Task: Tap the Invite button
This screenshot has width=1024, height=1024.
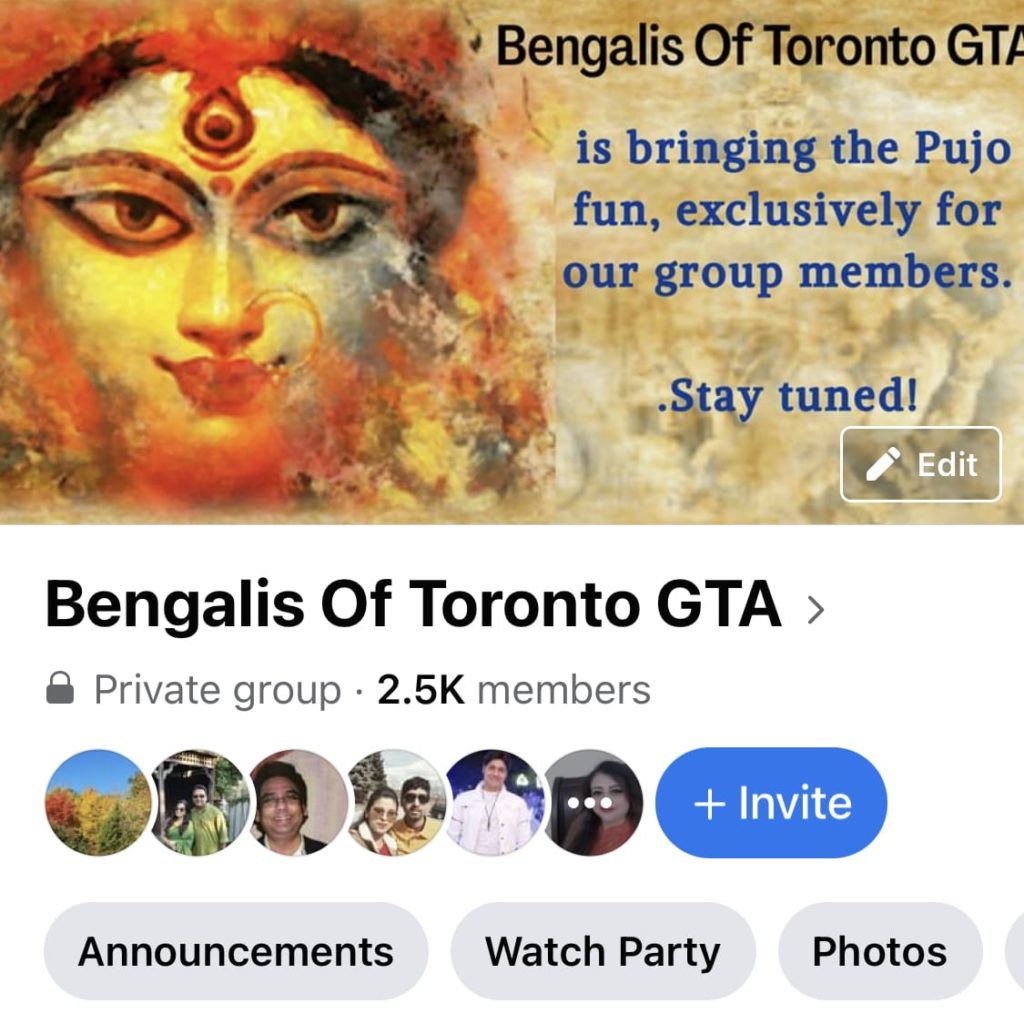Action: (771, 802)
